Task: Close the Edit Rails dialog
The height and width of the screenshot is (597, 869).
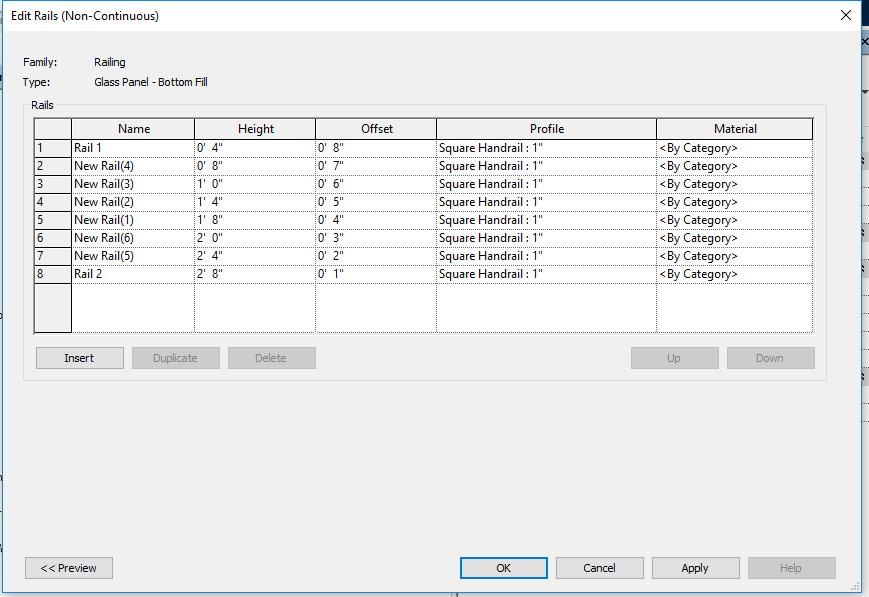Action: click(x=845, y=15)
